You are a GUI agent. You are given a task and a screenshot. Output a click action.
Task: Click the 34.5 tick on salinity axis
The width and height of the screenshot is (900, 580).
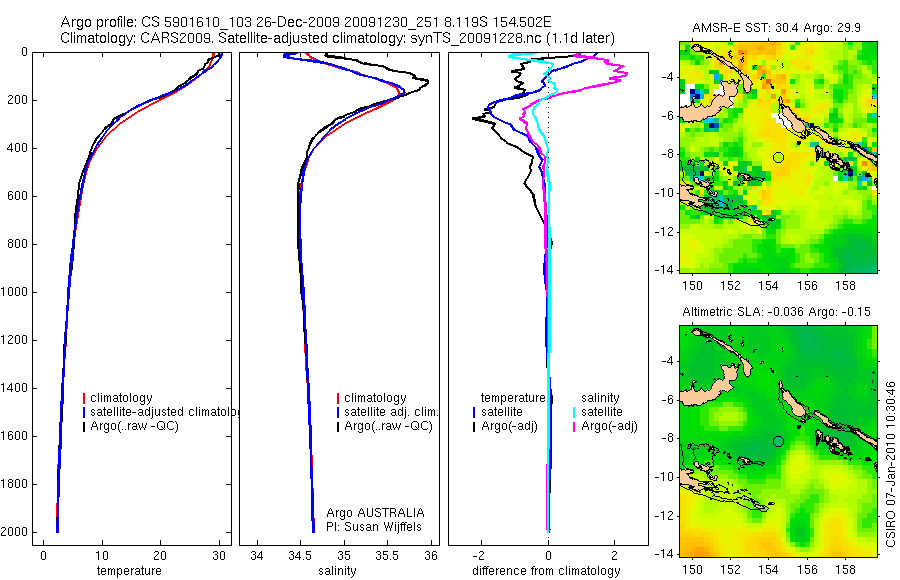[x=300, y=556]
